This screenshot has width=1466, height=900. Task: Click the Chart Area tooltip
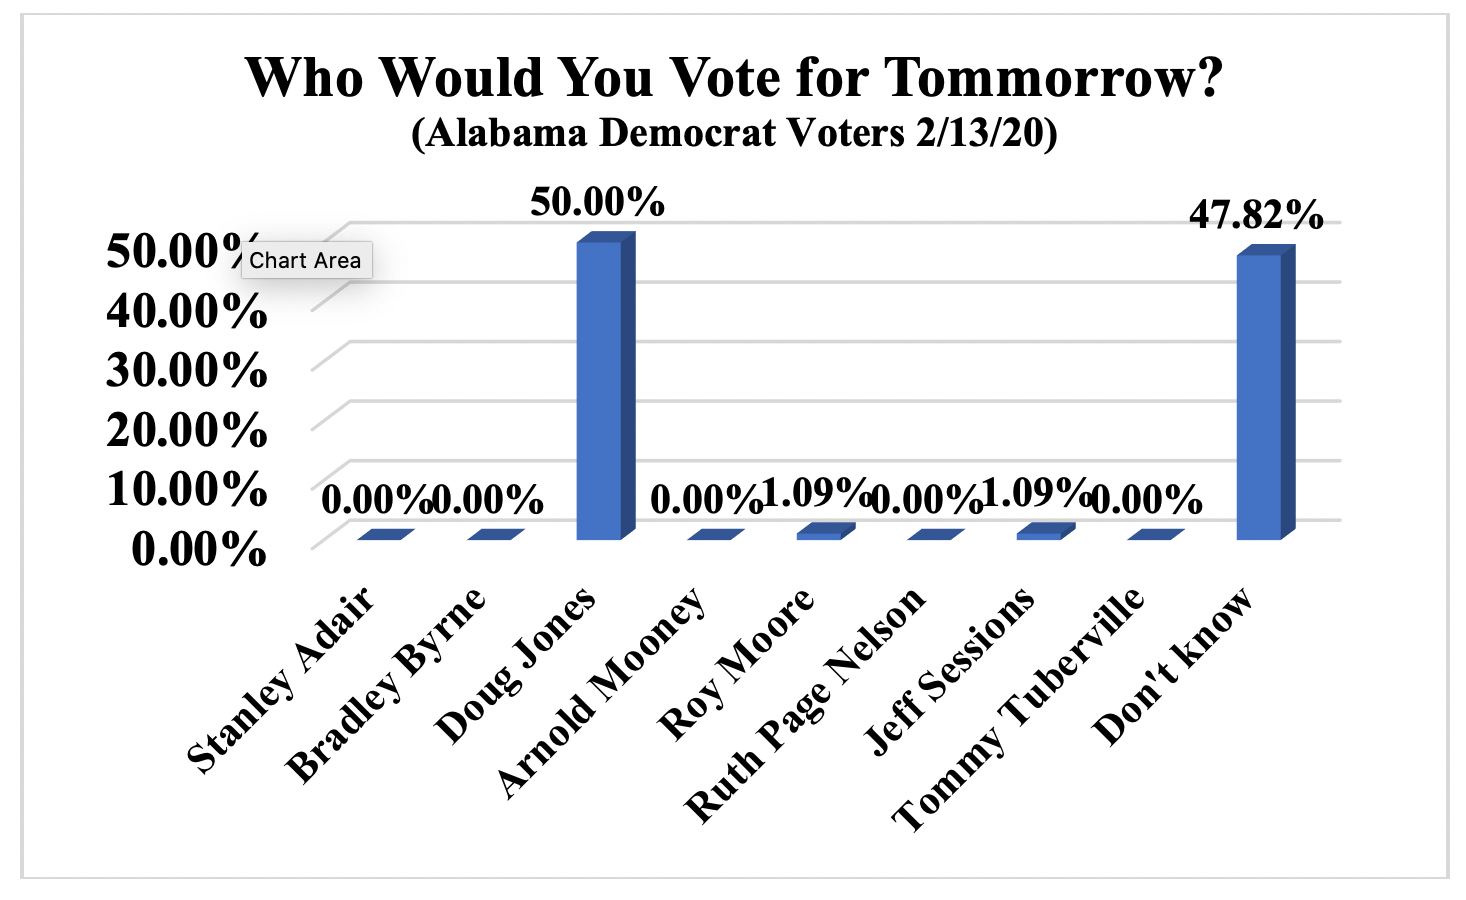pos(305,261)
